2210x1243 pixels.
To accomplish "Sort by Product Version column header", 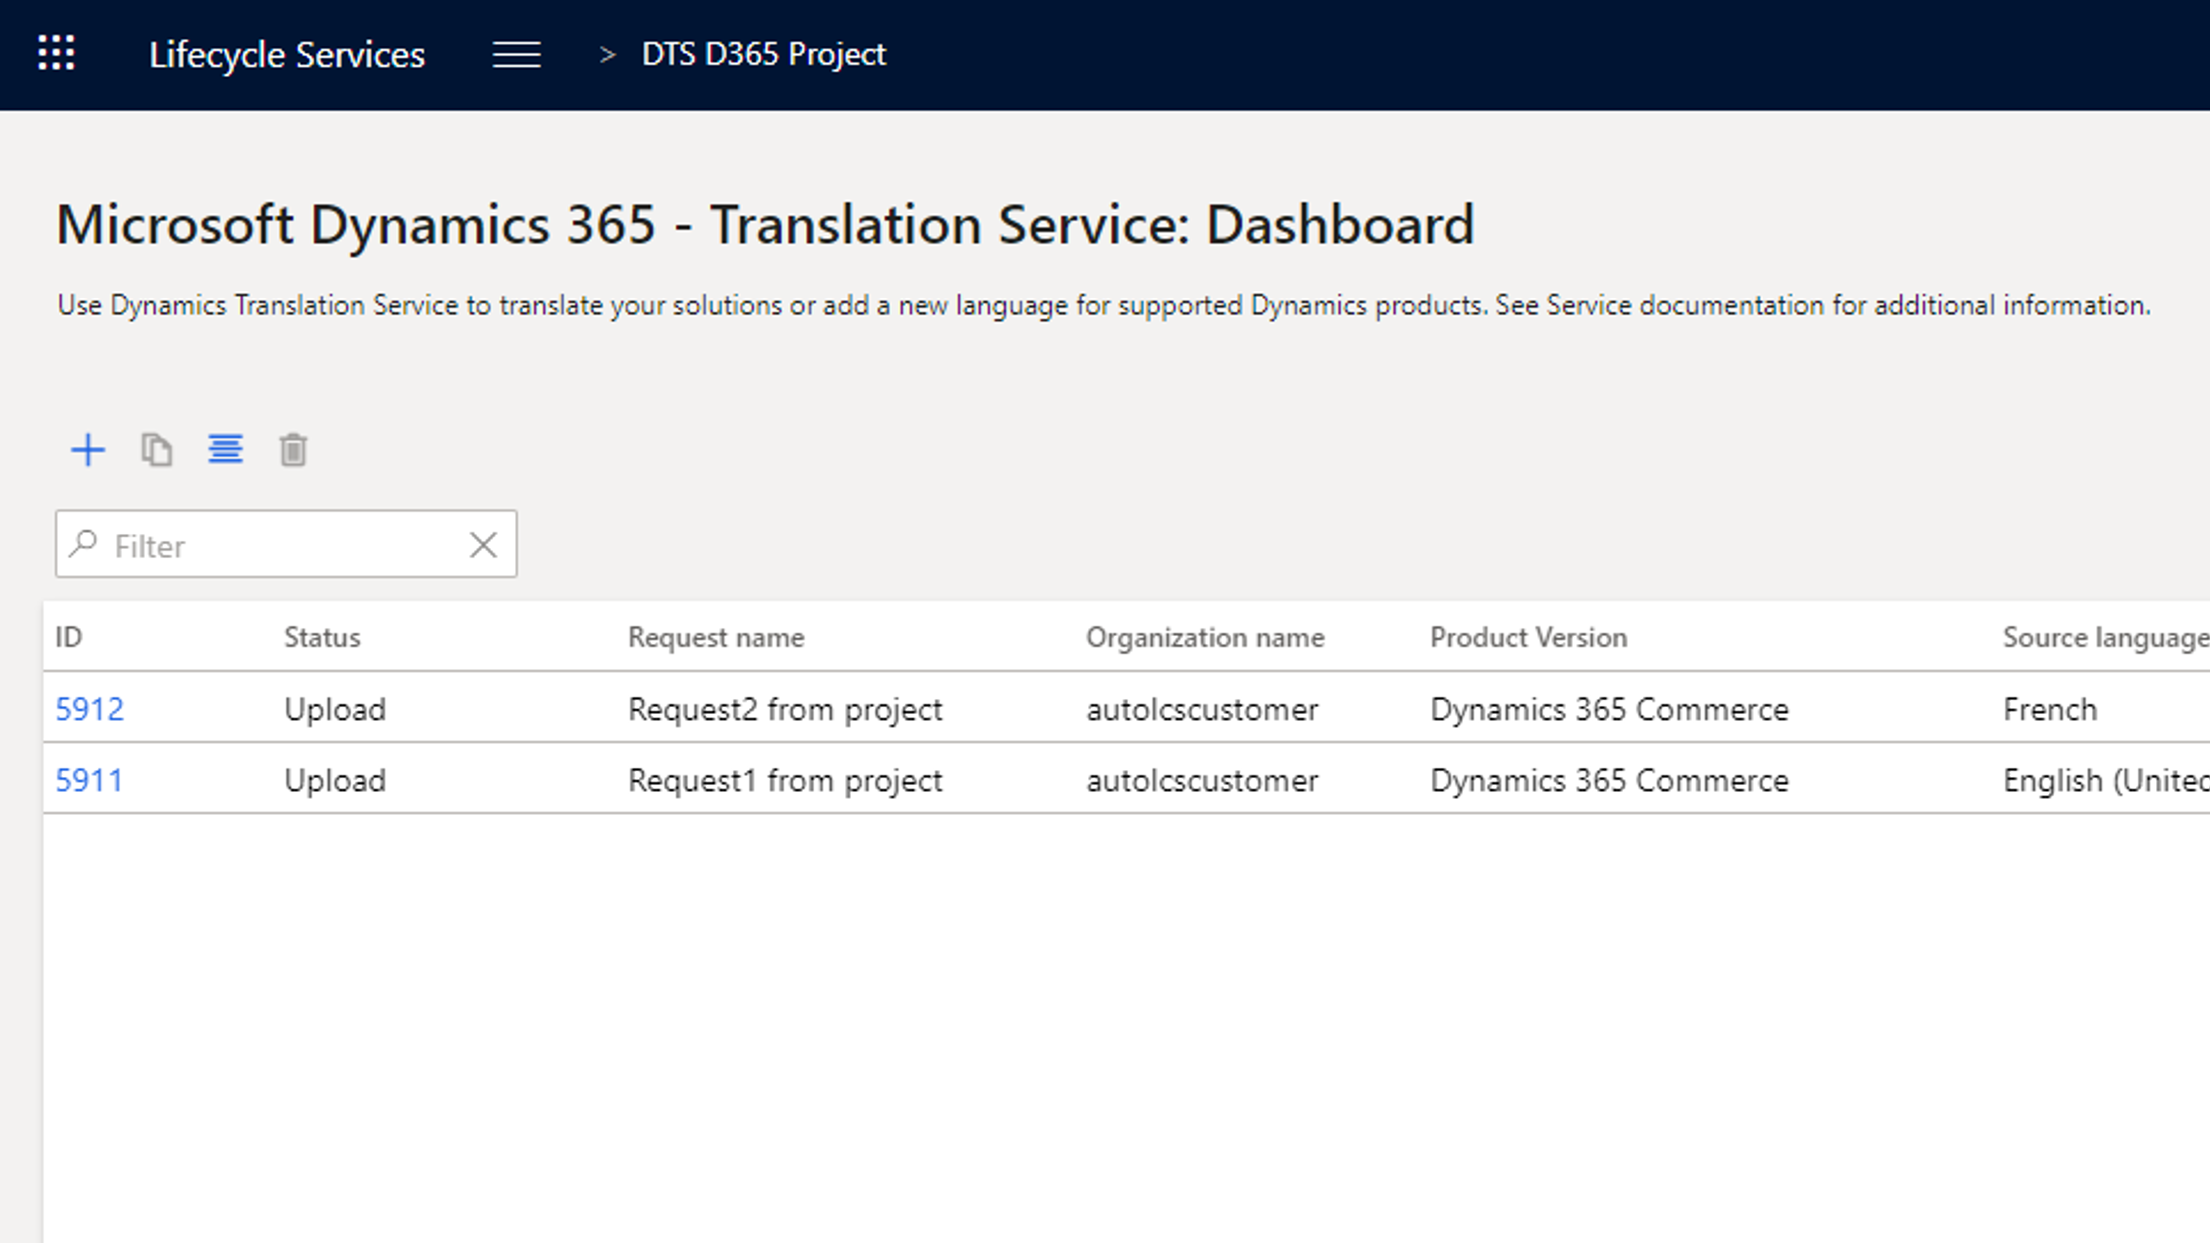I will pos(1528,637).
